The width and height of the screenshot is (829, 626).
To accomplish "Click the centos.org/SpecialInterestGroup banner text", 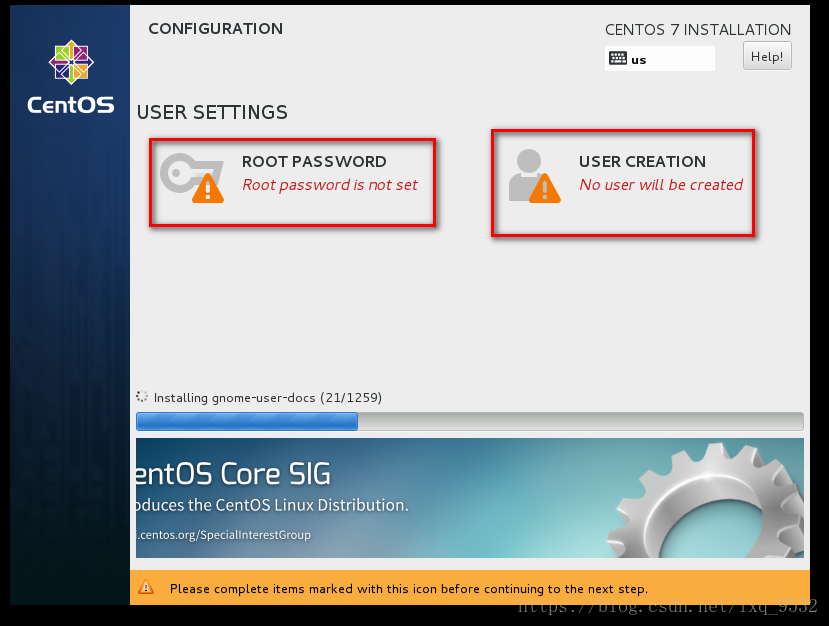I will [x=223, y=535].
